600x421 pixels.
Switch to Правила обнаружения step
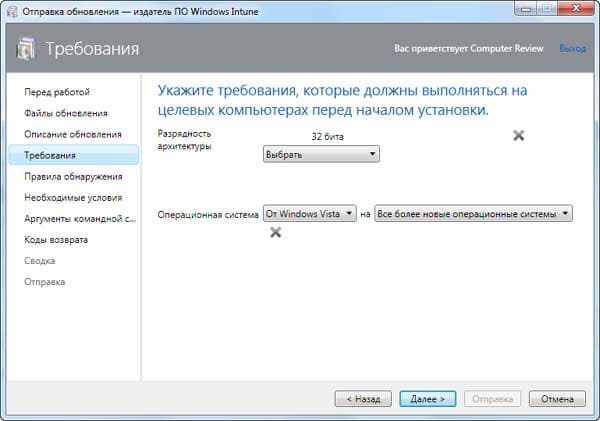[x=73, y=176]
